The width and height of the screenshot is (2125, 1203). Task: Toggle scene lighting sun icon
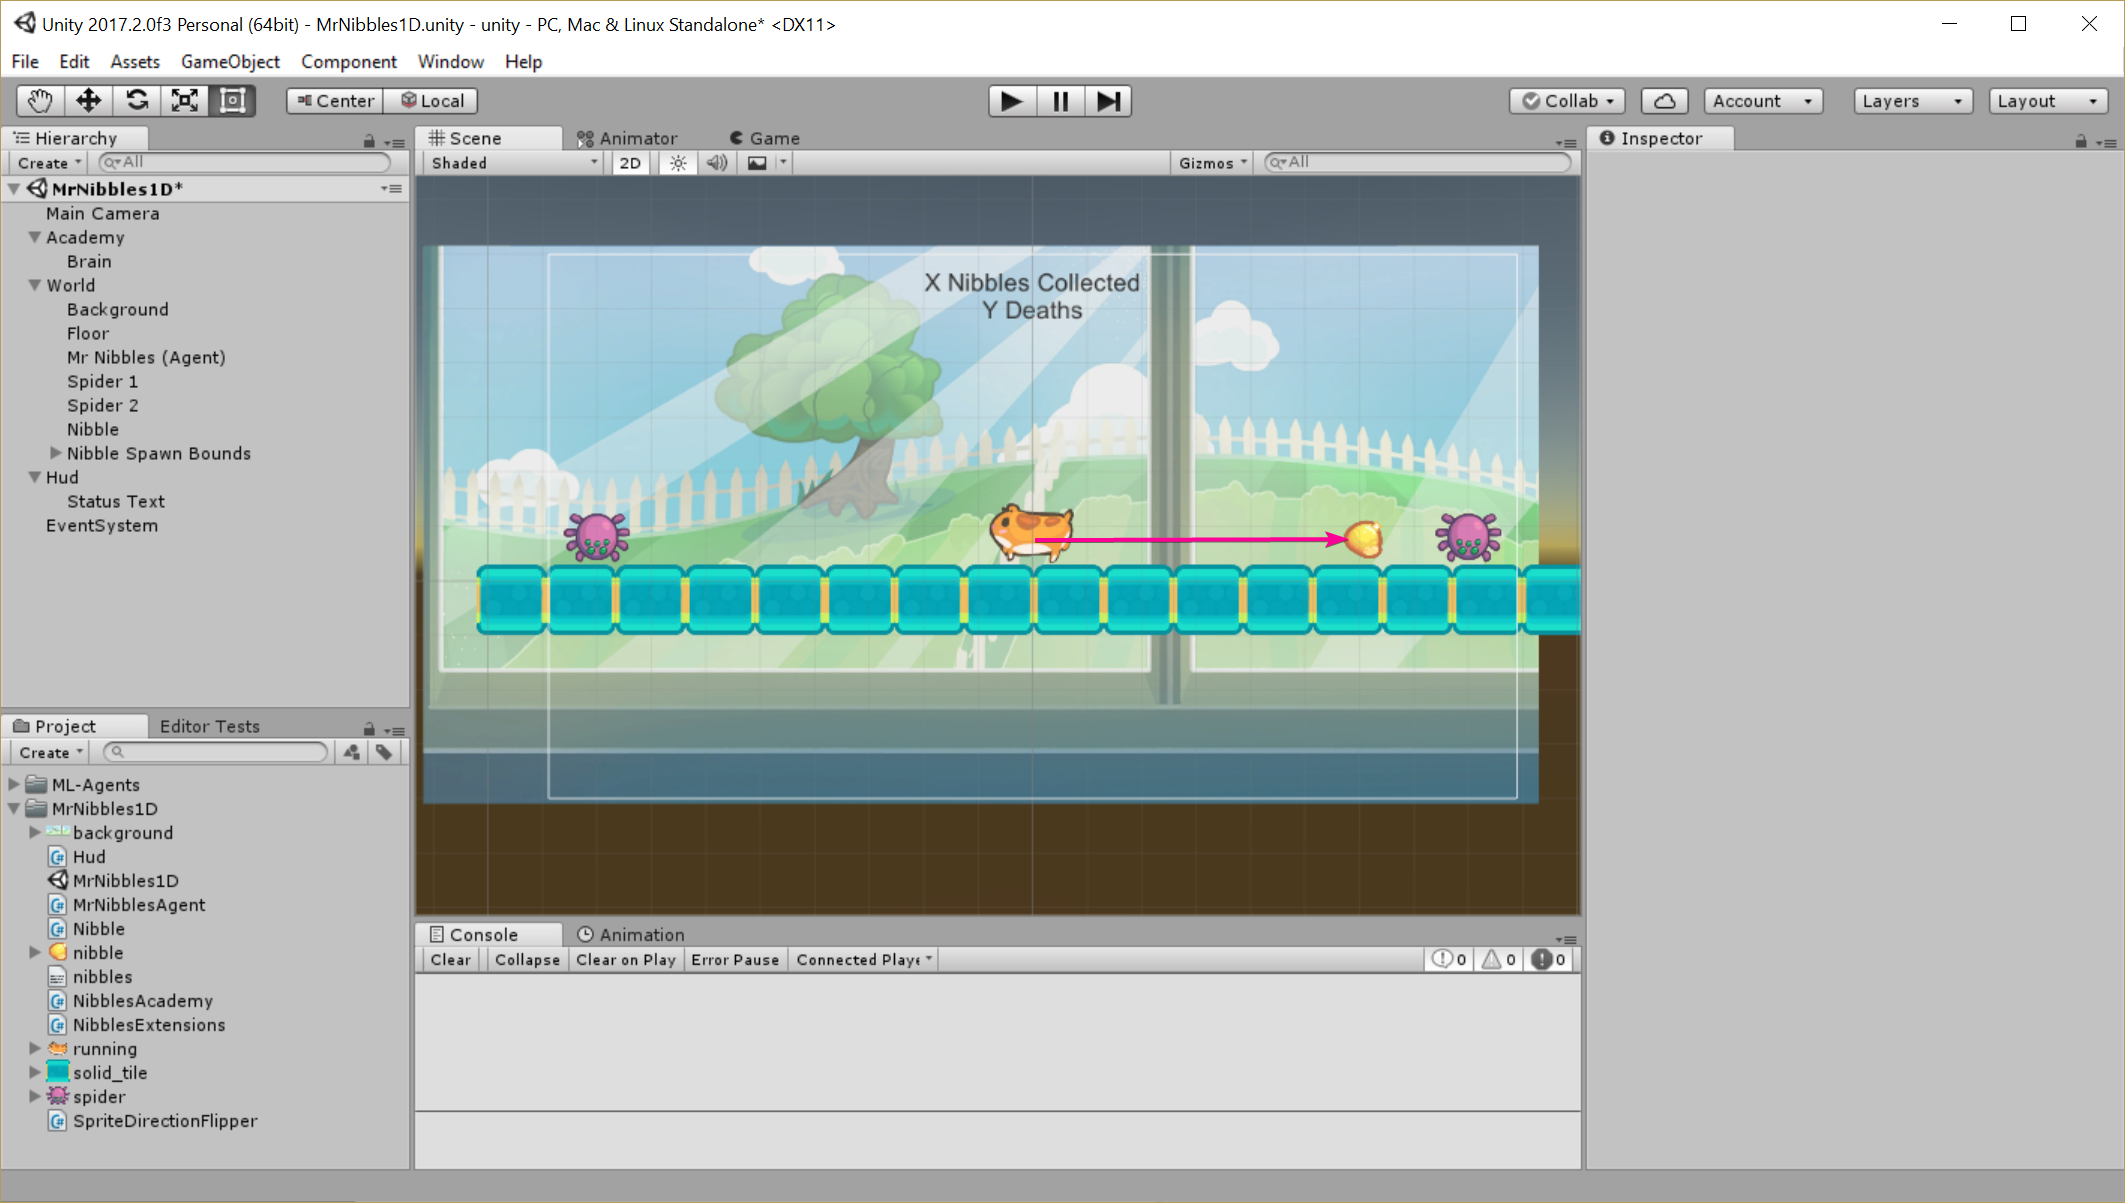pos(678,163)
